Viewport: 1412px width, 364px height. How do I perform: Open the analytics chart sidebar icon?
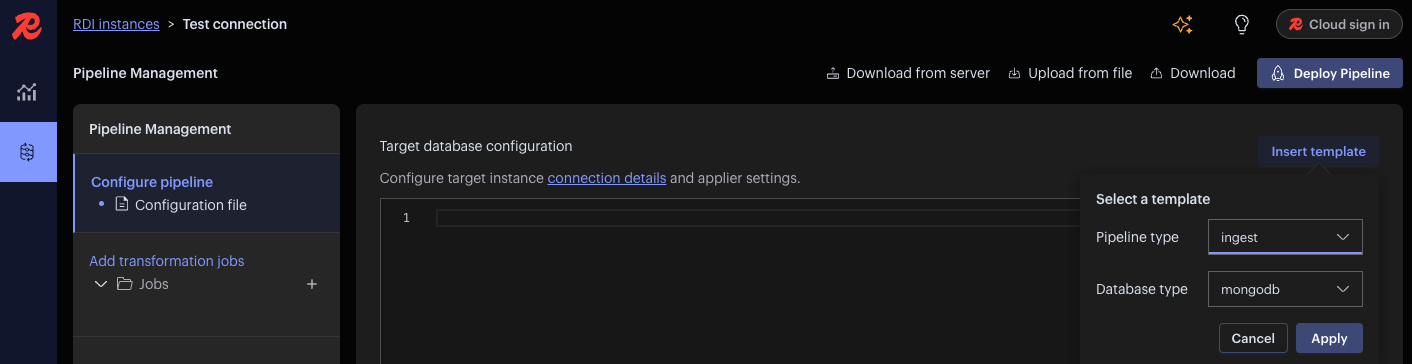point(27,93)
